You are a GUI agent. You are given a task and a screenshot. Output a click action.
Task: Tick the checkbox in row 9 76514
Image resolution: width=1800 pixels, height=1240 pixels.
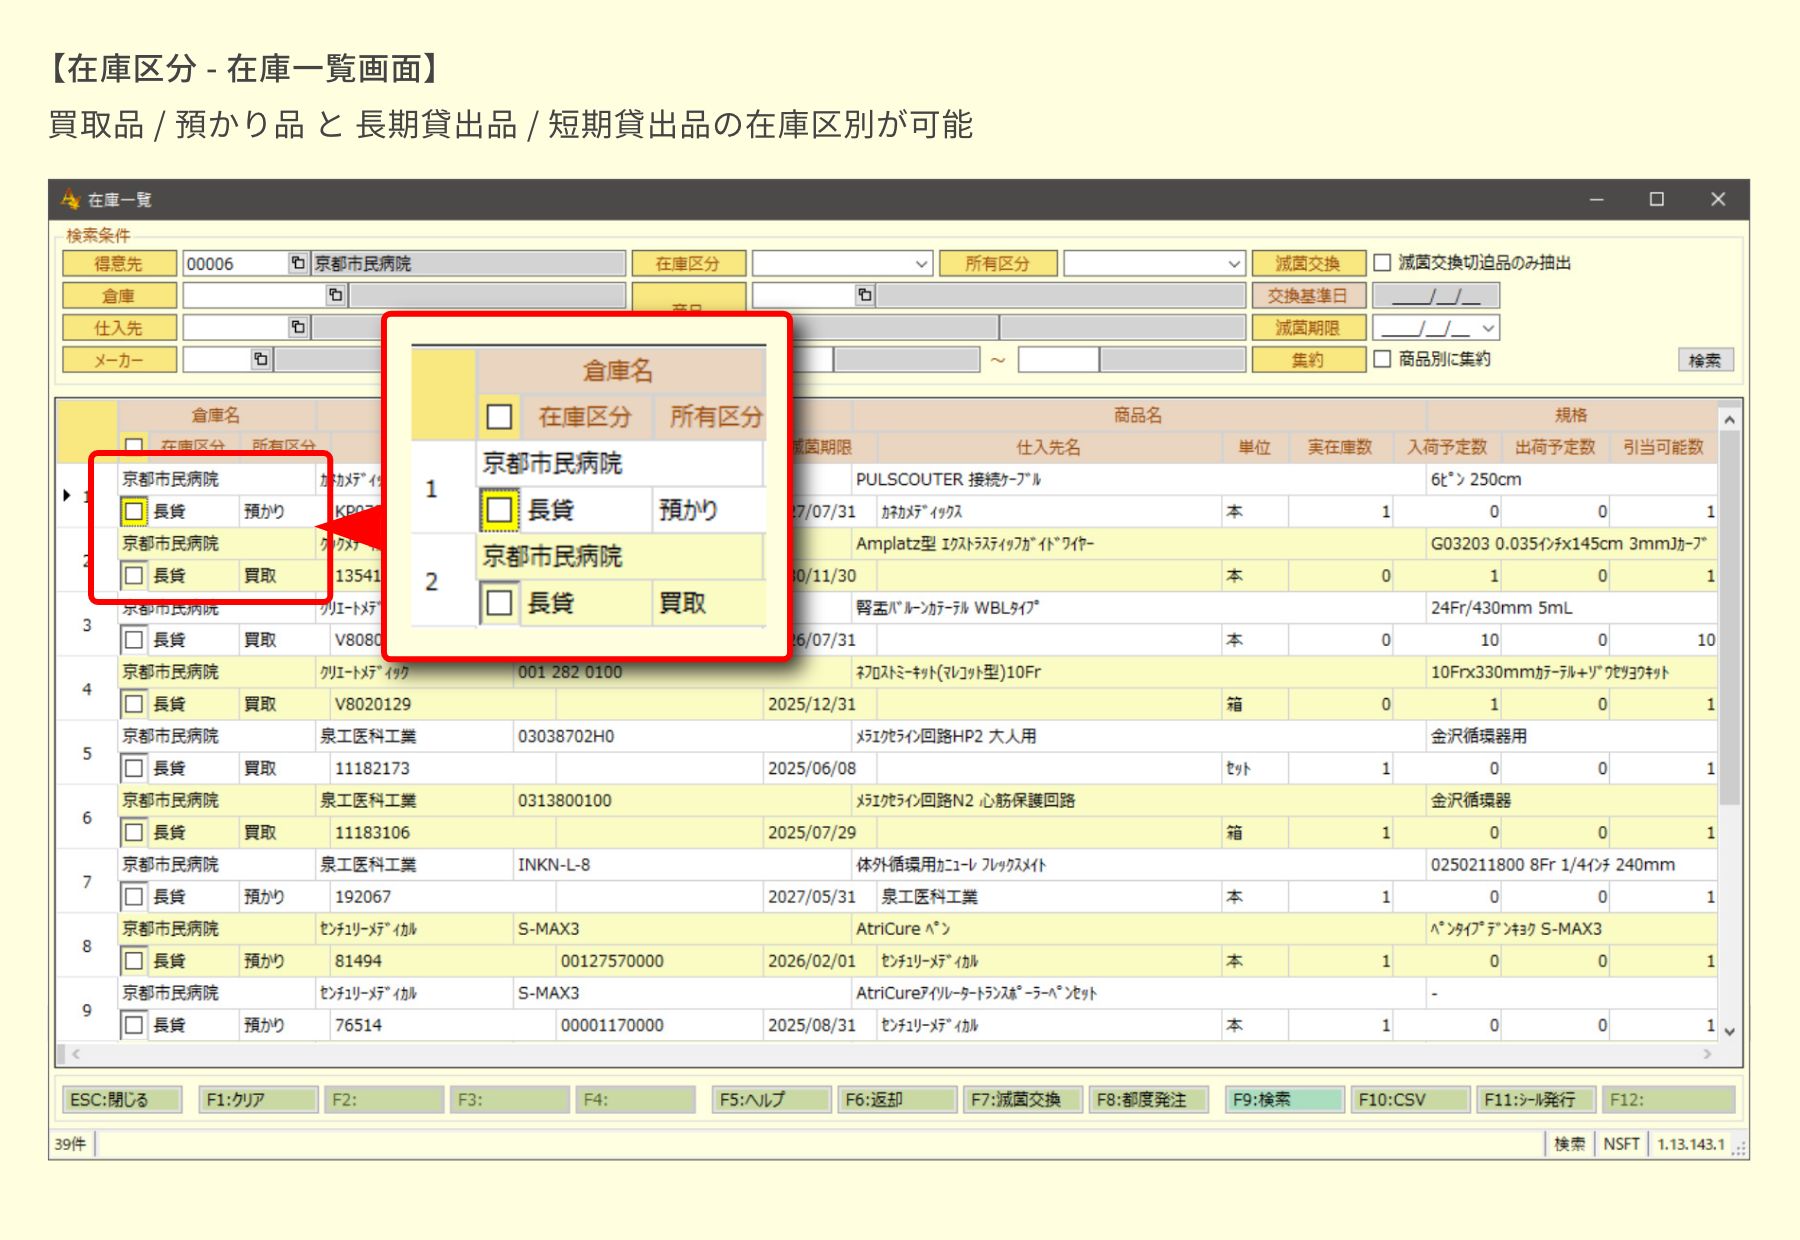133,1025
